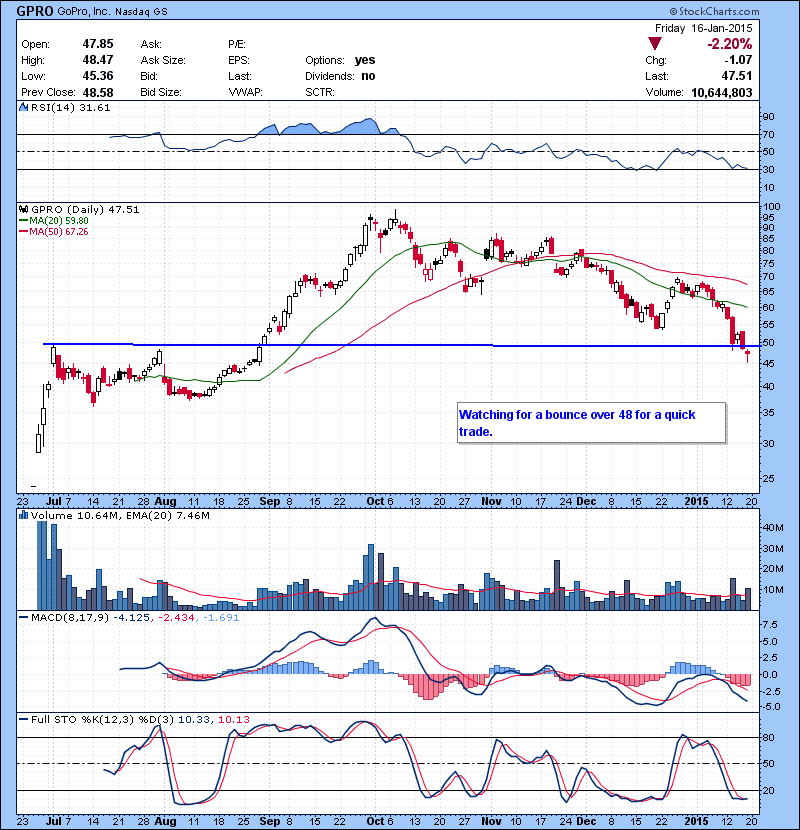The image size is (800, 830).
Task: Click the Aug label on the bottom date axis
Action: point(165,821)
